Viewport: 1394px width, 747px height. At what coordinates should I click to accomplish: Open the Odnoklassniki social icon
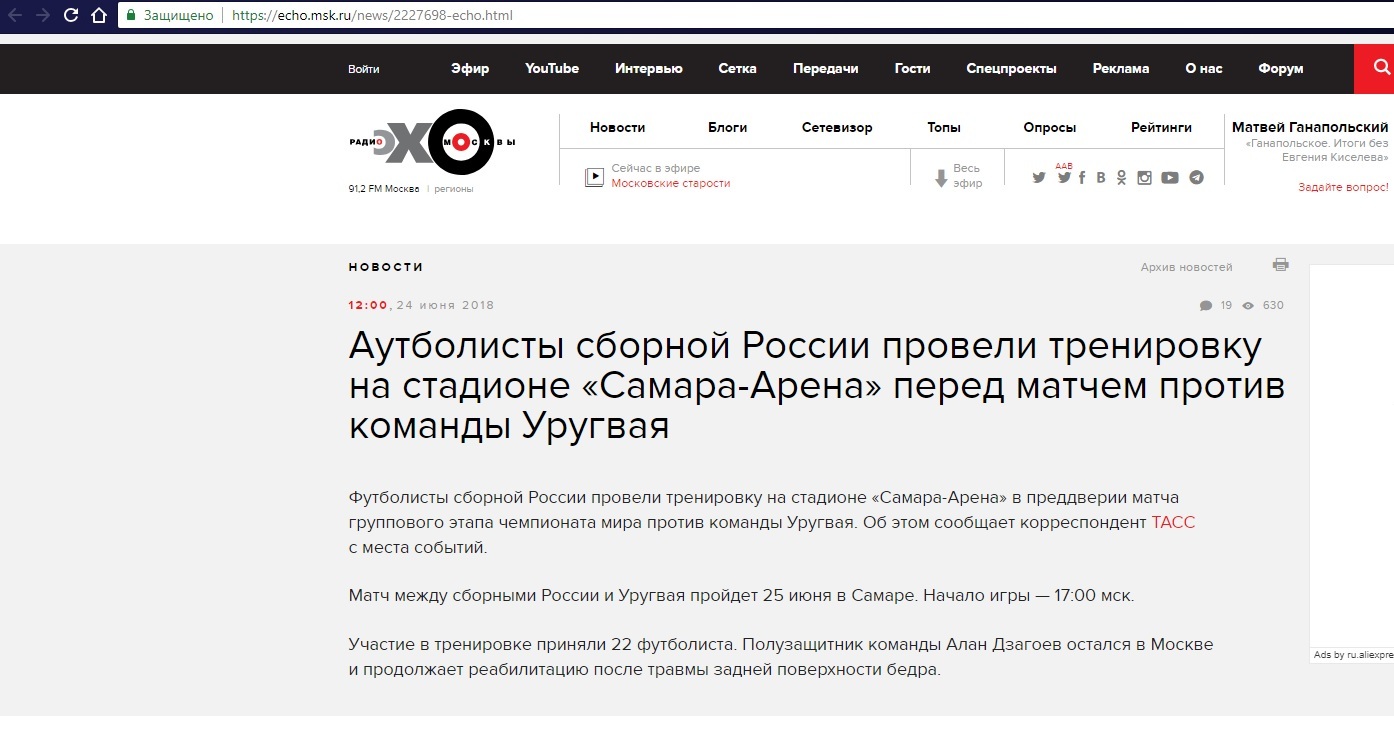pos(1121,178)
